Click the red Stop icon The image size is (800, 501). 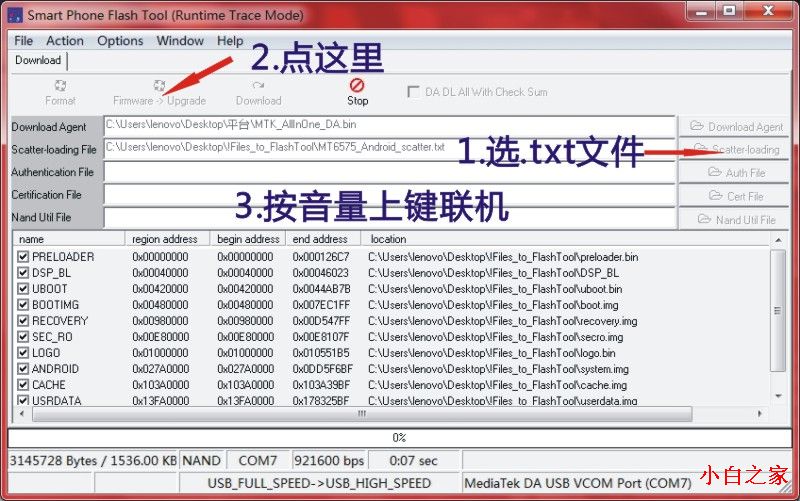click(357, 85)
